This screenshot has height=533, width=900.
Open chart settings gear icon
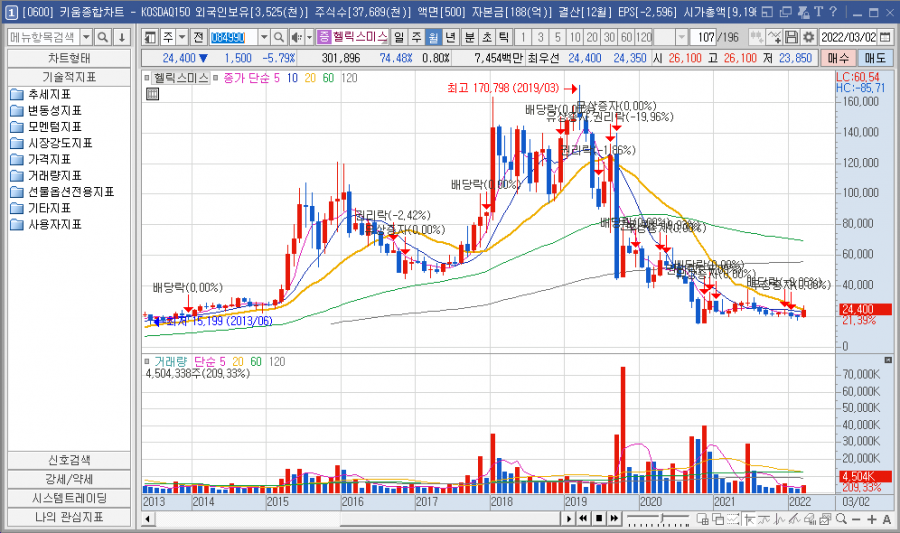808,37
